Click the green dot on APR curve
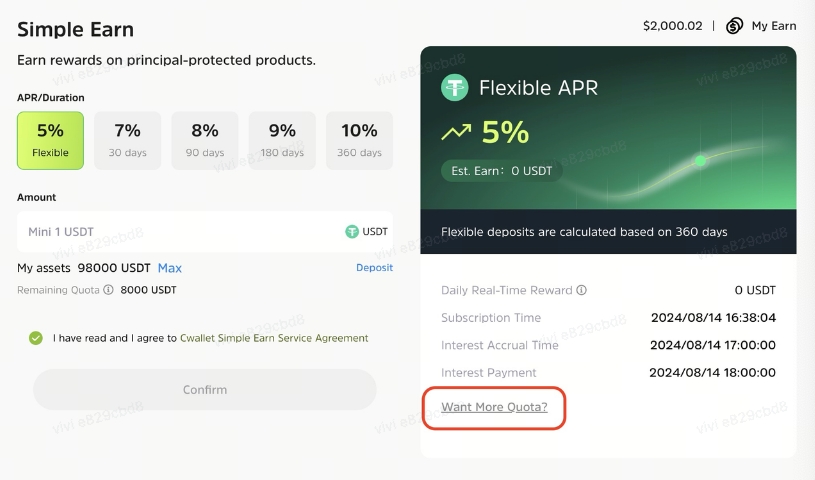815x480 pixels. click(700, 160)
